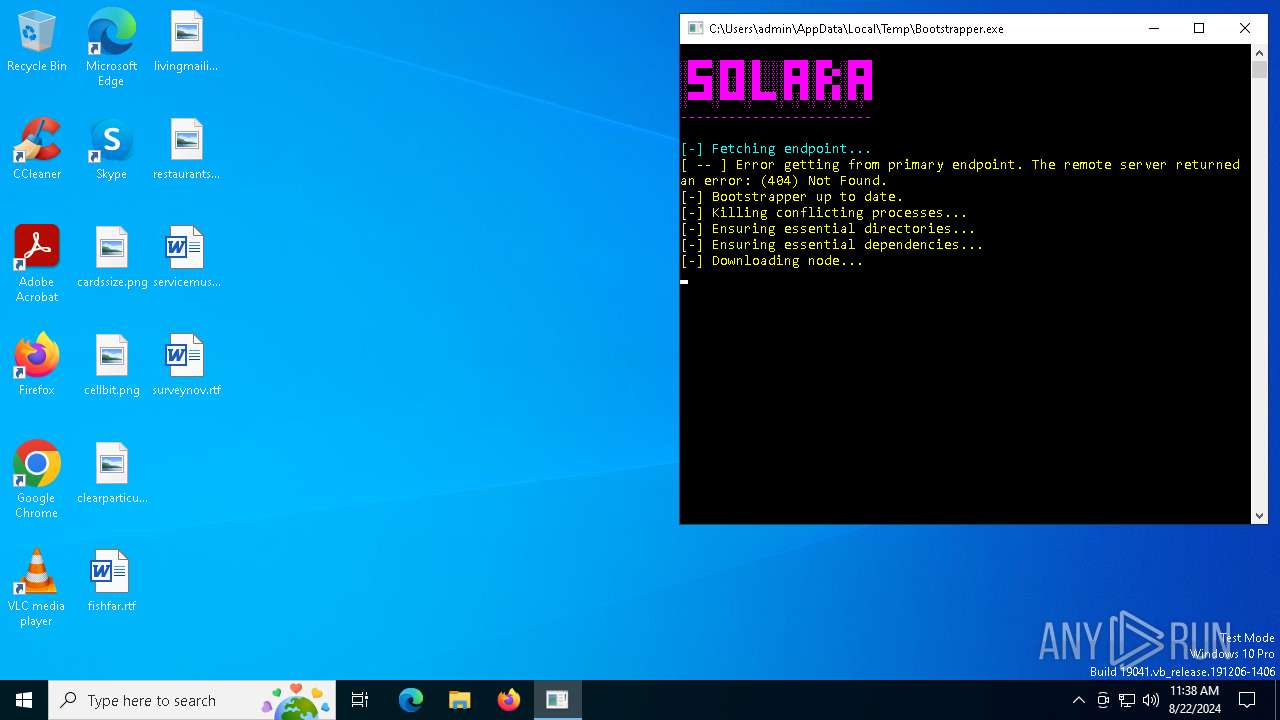Launch Firefox from desktop shortcut
The width and height of the screenshot is (1280, 720).
[37, 366]
